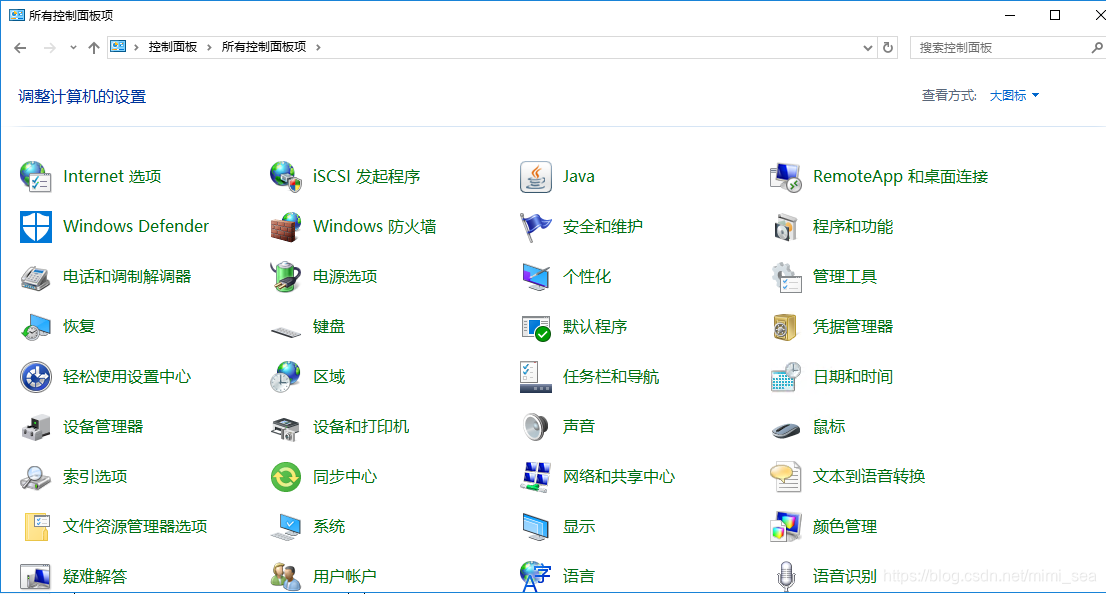The height and width of the screenshot is (594, 1106).
Task: Open the 文本到语音转换 text link
Action: pos(868,477)
